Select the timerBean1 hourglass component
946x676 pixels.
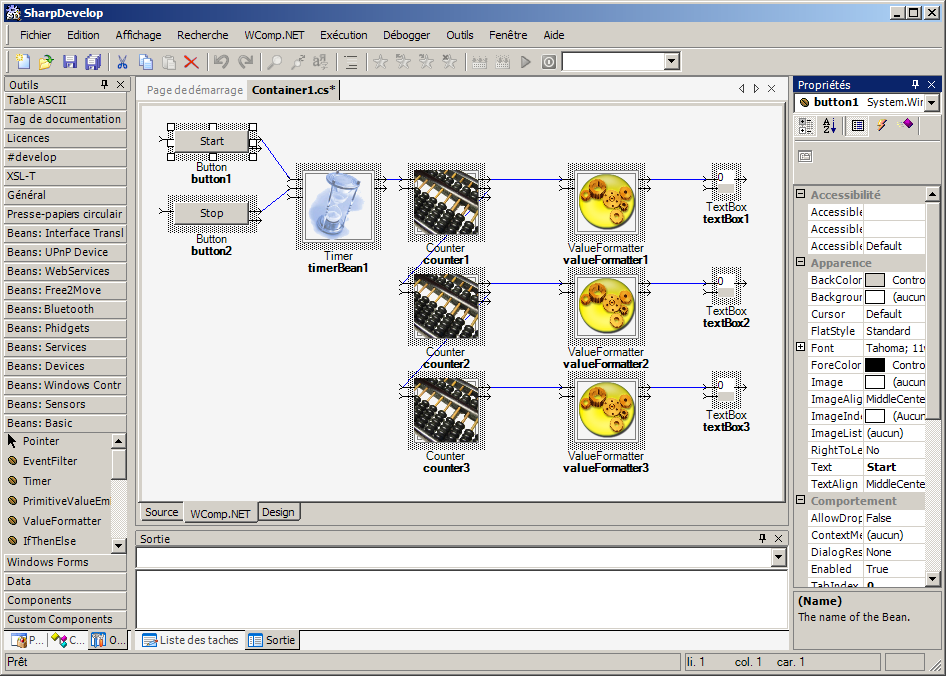[x=338, y=206]
